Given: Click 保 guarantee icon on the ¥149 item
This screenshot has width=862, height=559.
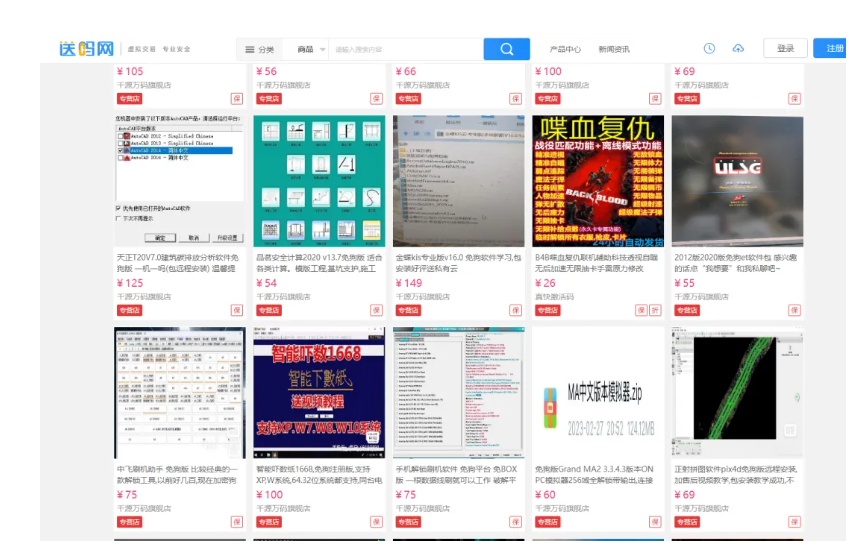Looking at the screenshot, I should pyautogui.click(x=516, y=311).
